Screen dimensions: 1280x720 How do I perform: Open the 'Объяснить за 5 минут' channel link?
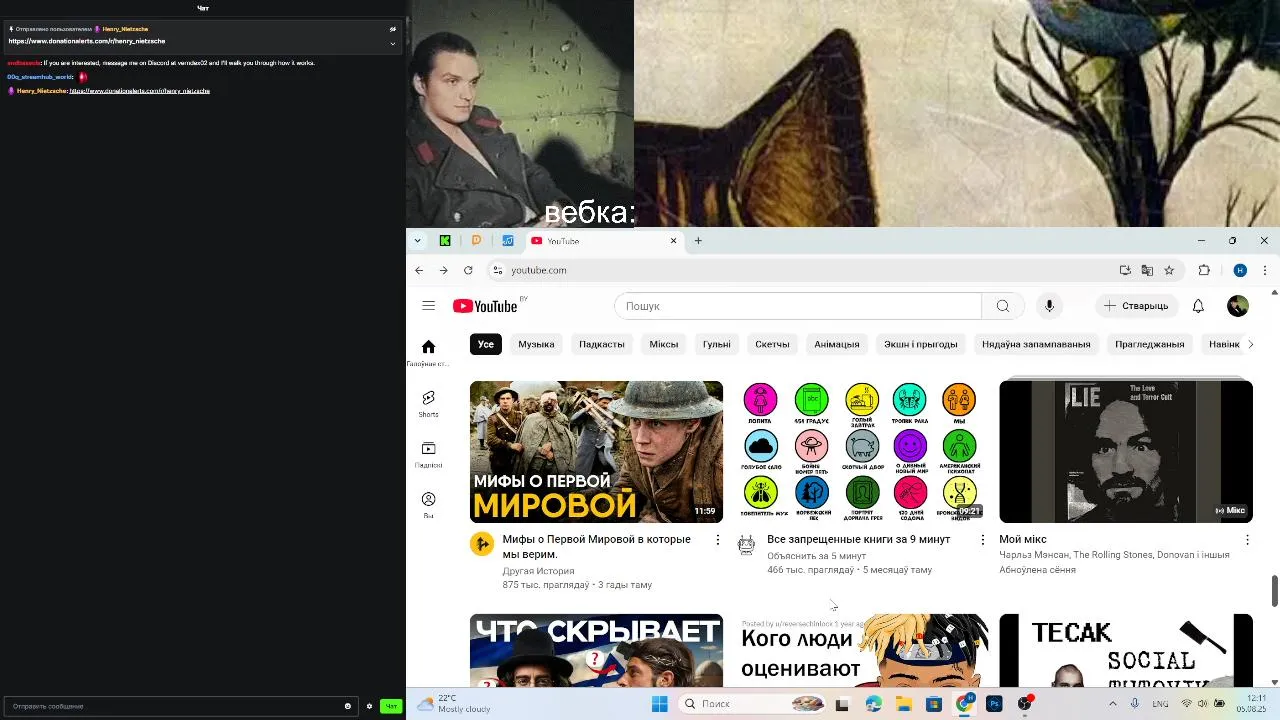816,555
